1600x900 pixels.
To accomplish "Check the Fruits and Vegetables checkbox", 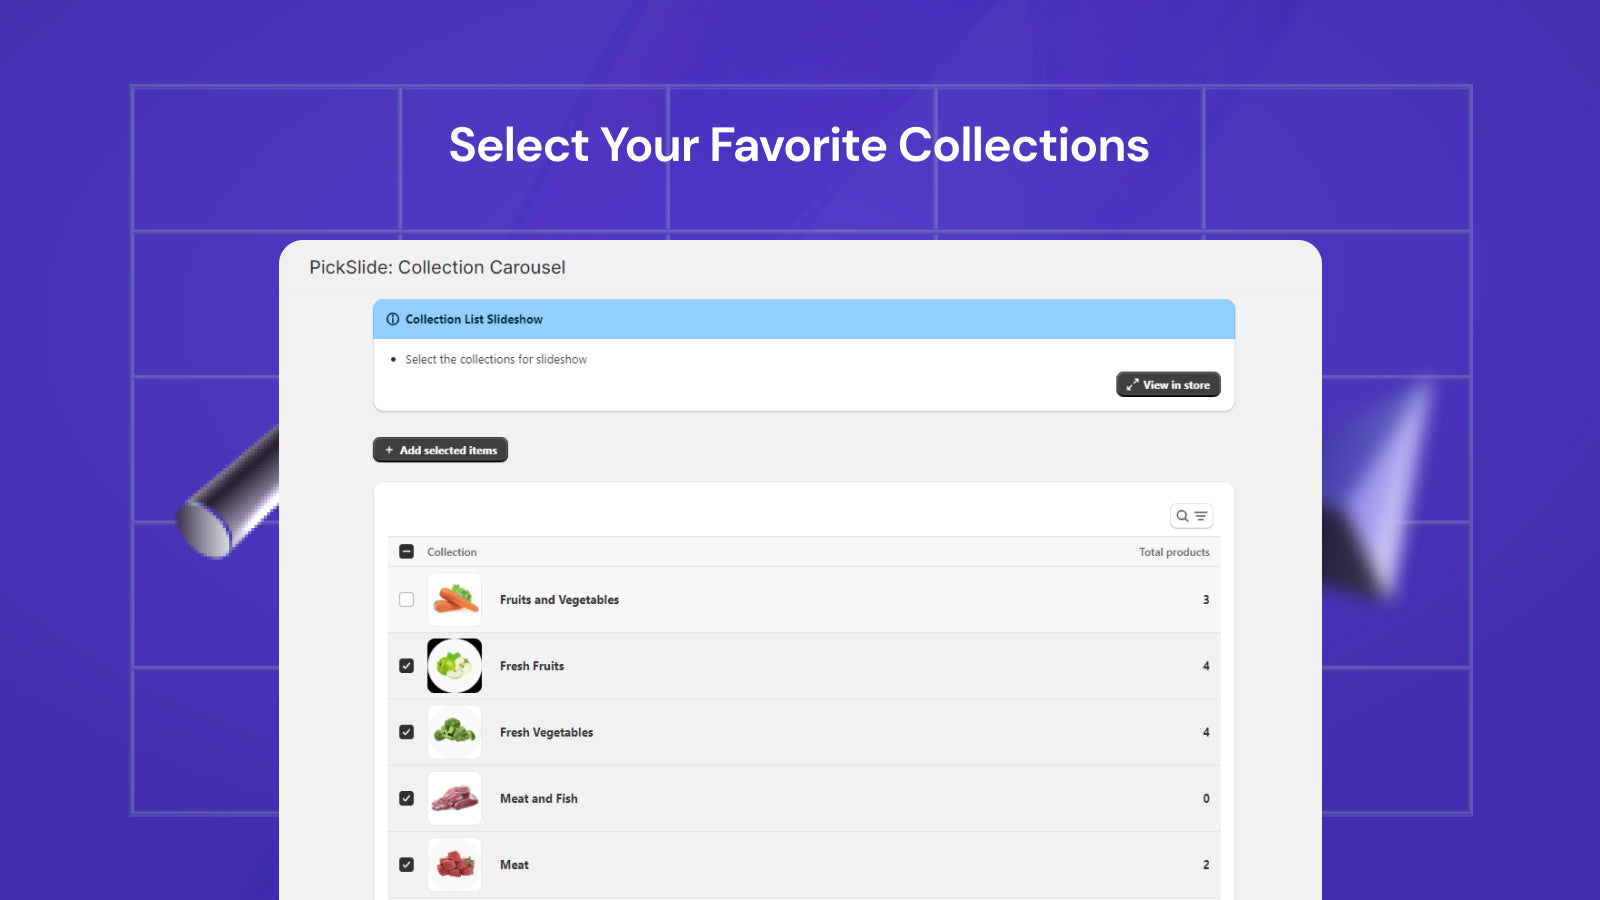I will (x=407, y=600).
